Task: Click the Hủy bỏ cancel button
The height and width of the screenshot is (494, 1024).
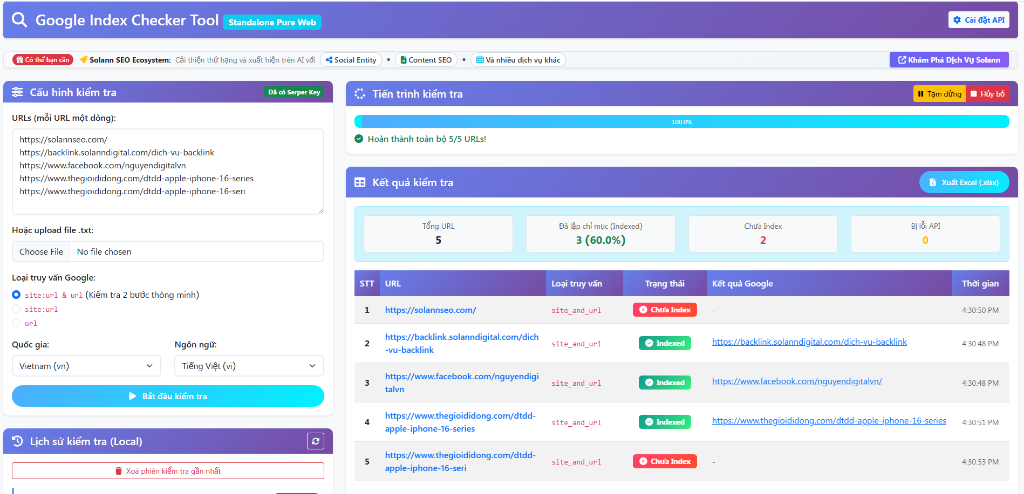Action: [x=987, y=94]
